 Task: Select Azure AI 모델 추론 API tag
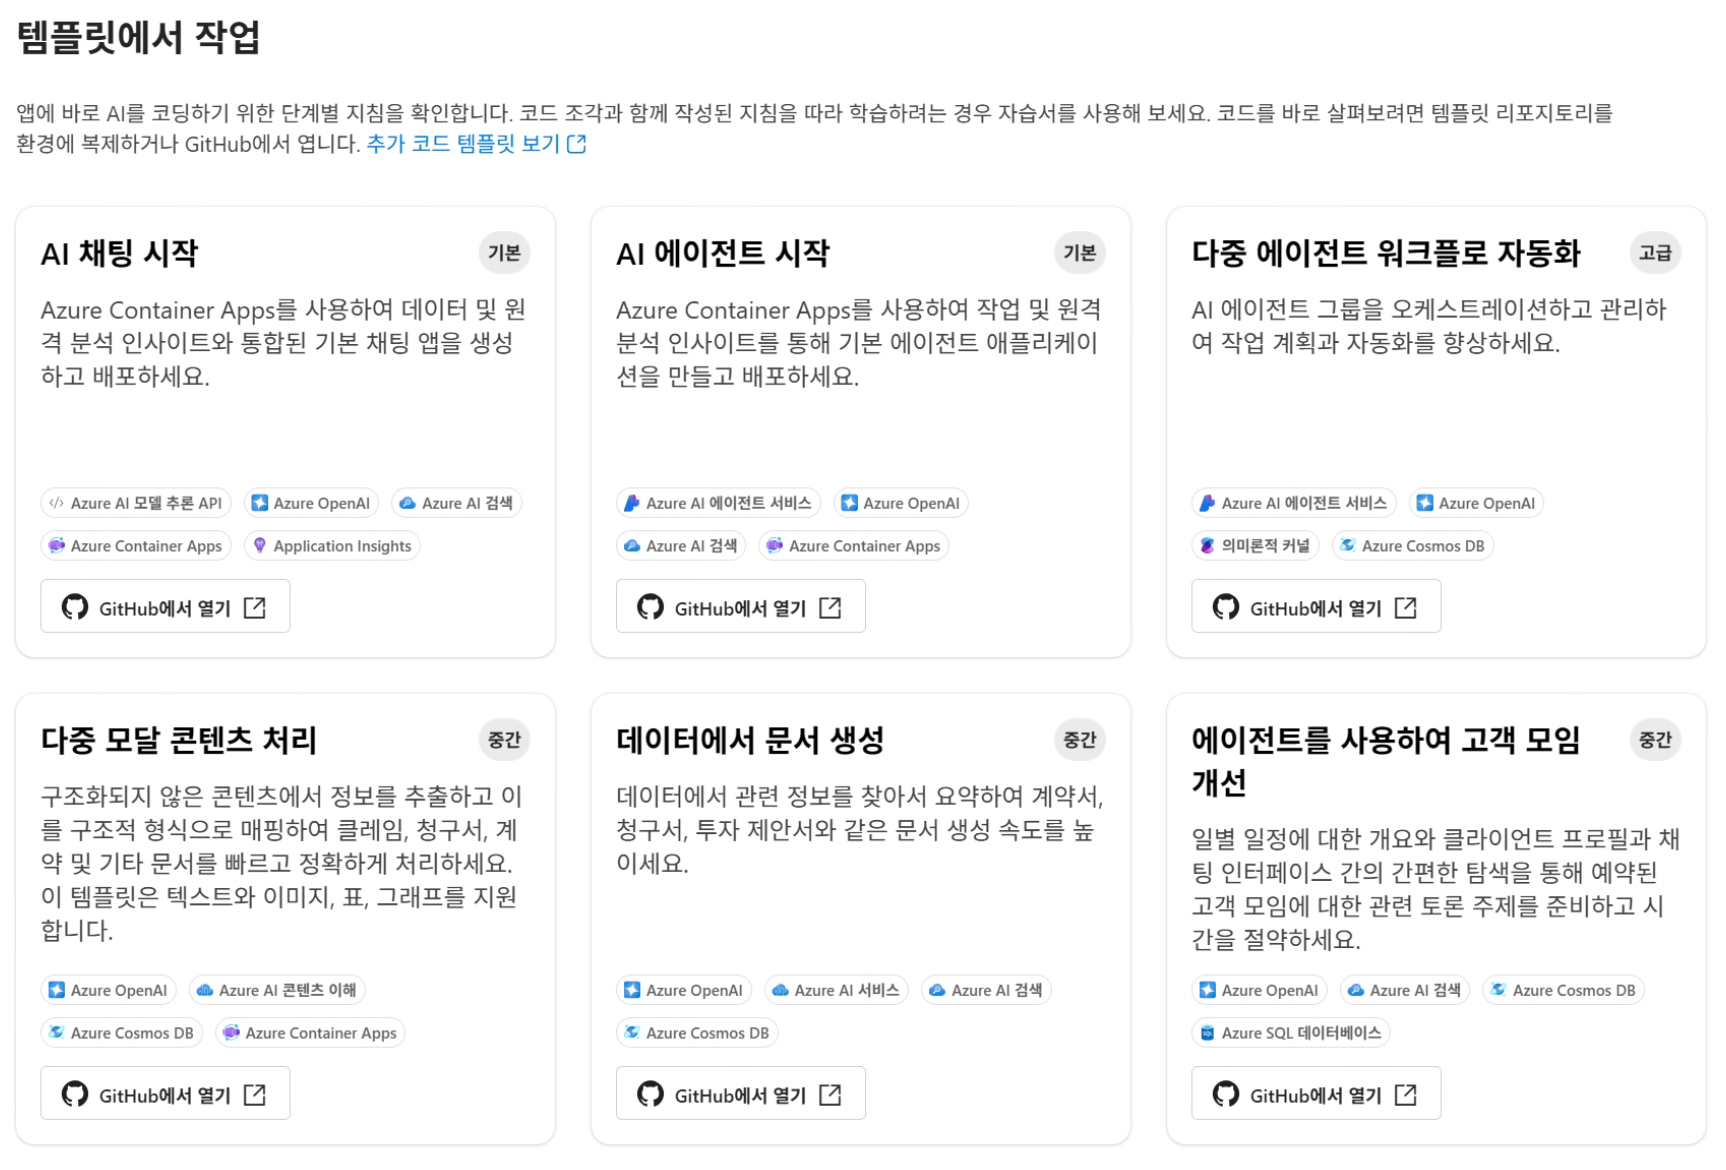coord(136,503)
